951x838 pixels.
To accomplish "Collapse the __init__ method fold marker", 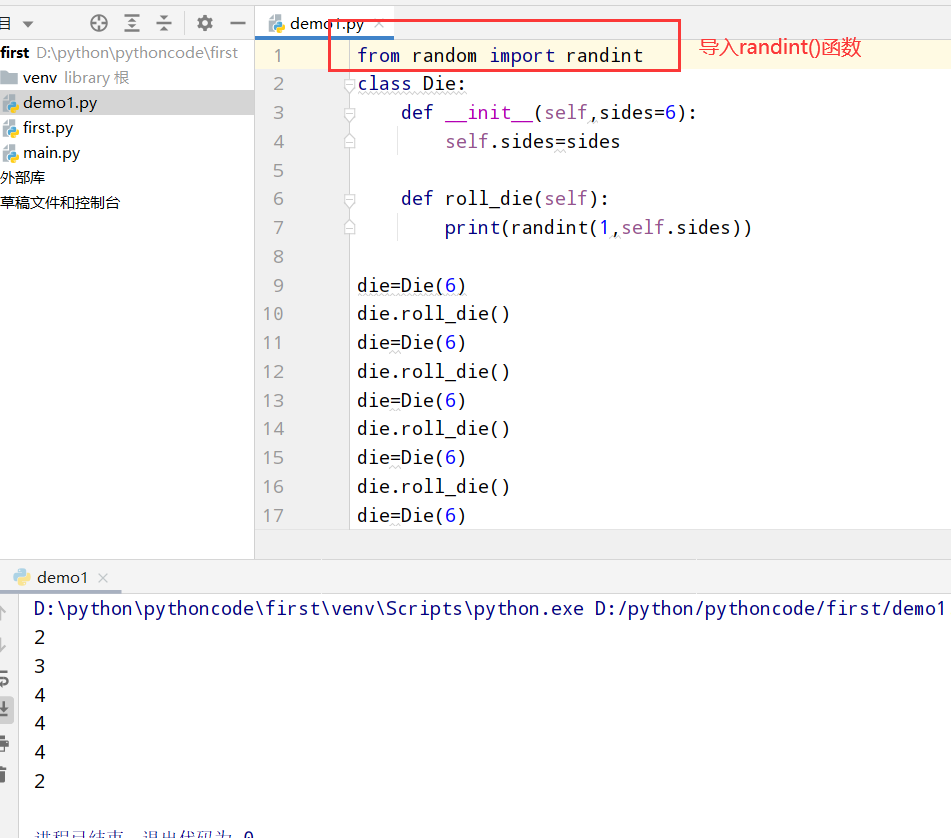I will click(x=349, y=113).
